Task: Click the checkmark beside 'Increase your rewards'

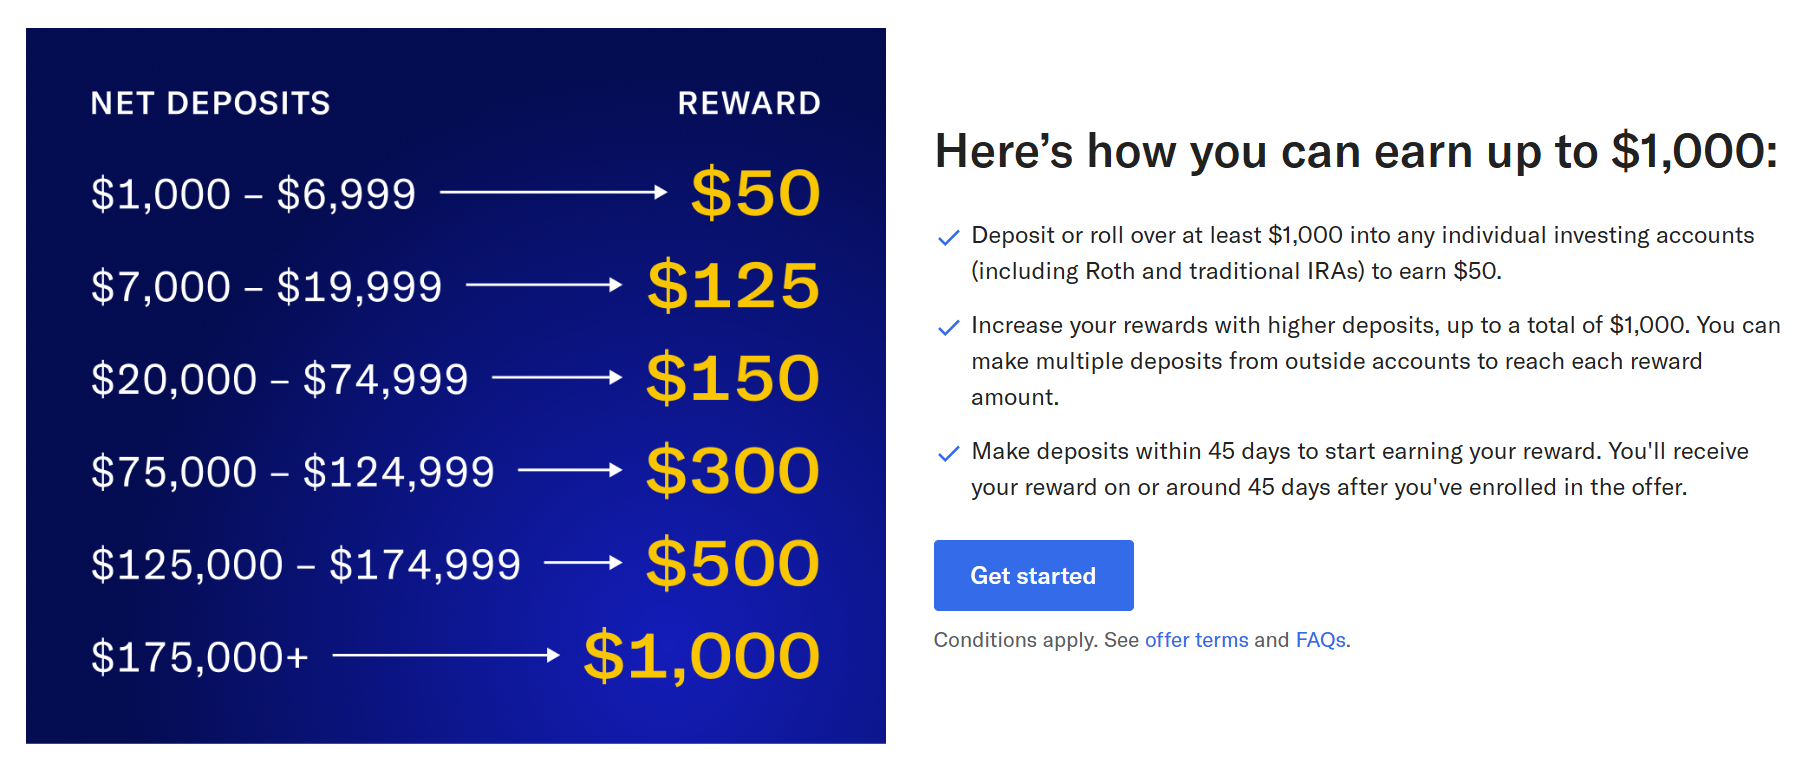Action: click(948, 327)
